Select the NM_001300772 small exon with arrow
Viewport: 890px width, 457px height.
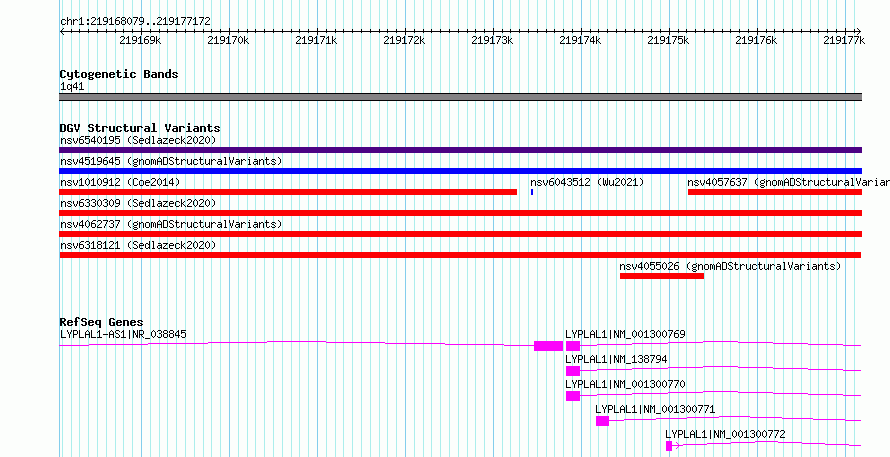tap(669, 446)
